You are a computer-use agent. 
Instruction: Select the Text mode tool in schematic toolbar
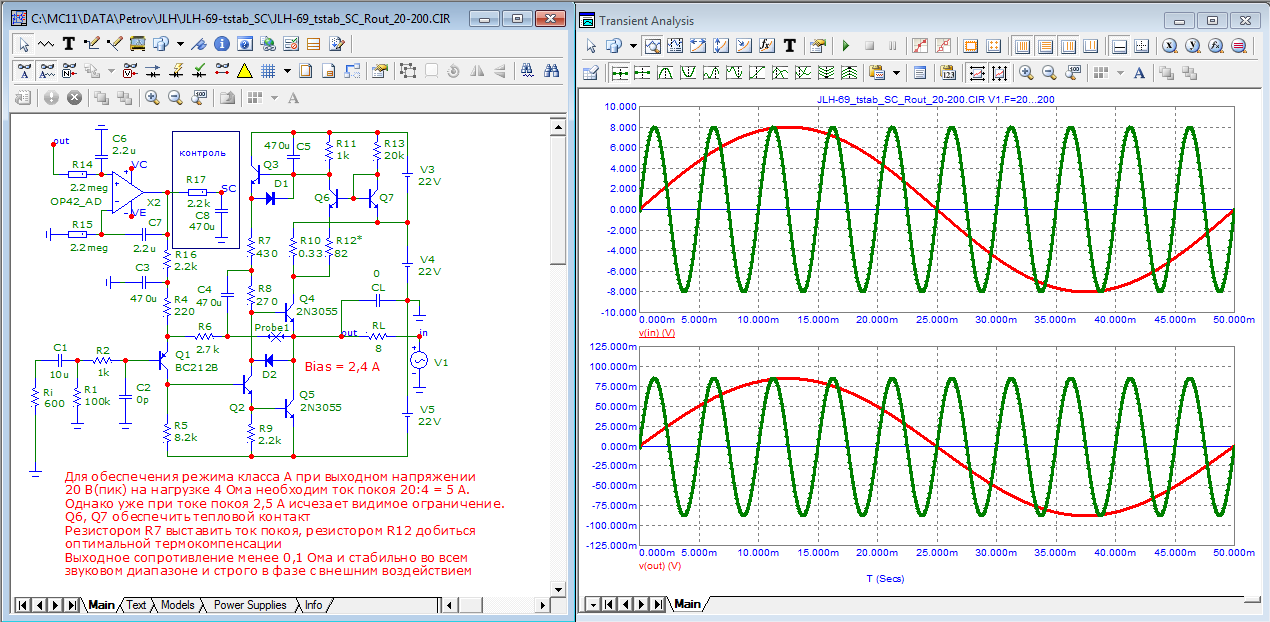pos(69,44)
